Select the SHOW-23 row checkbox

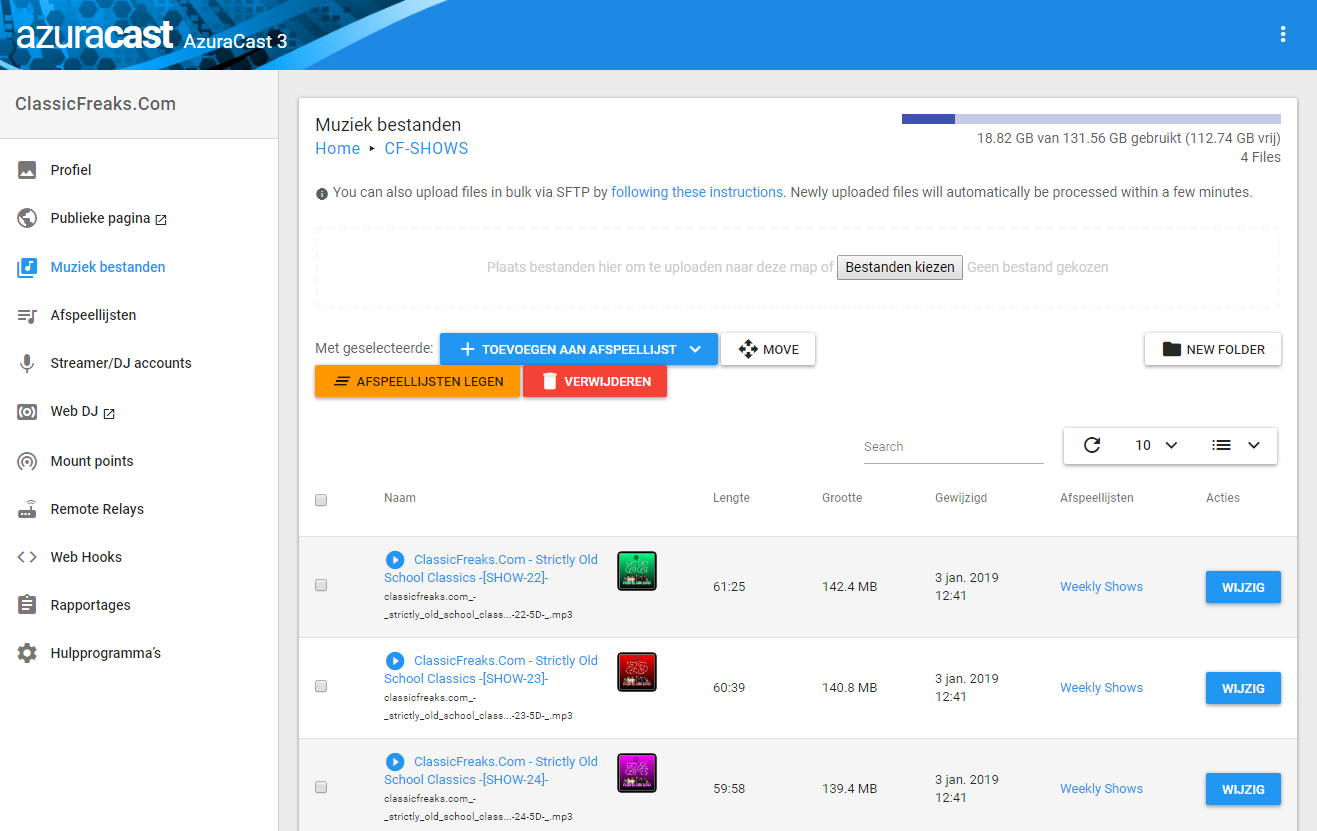(x=321, y=686)
